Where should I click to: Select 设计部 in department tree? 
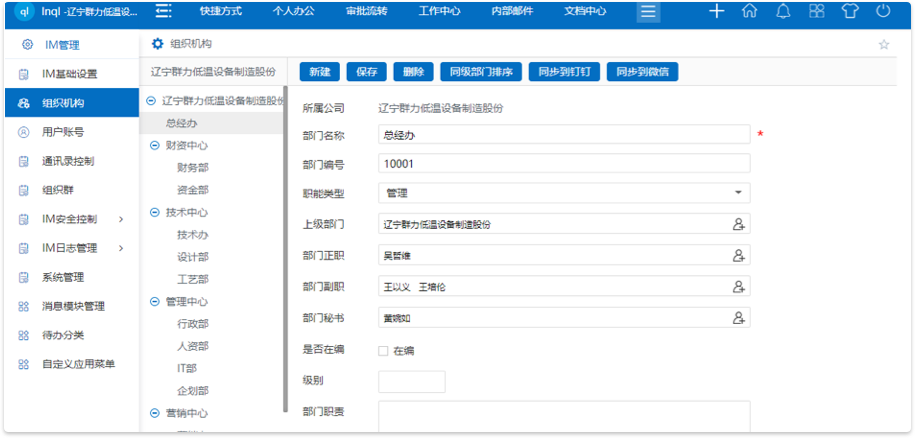[192, 257]
